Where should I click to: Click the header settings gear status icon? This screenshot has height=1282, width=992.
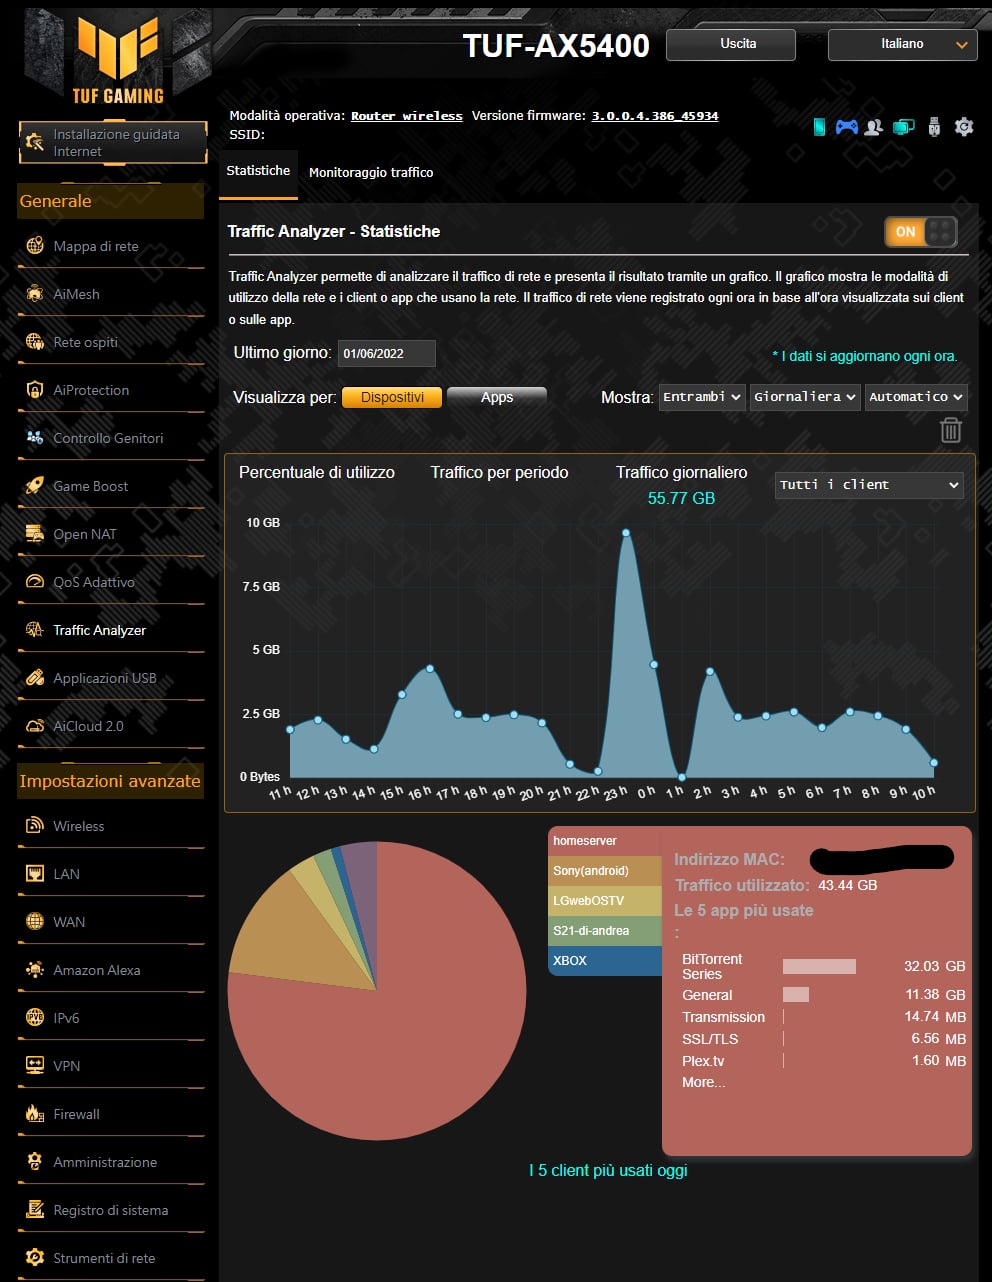pos(964,127)
